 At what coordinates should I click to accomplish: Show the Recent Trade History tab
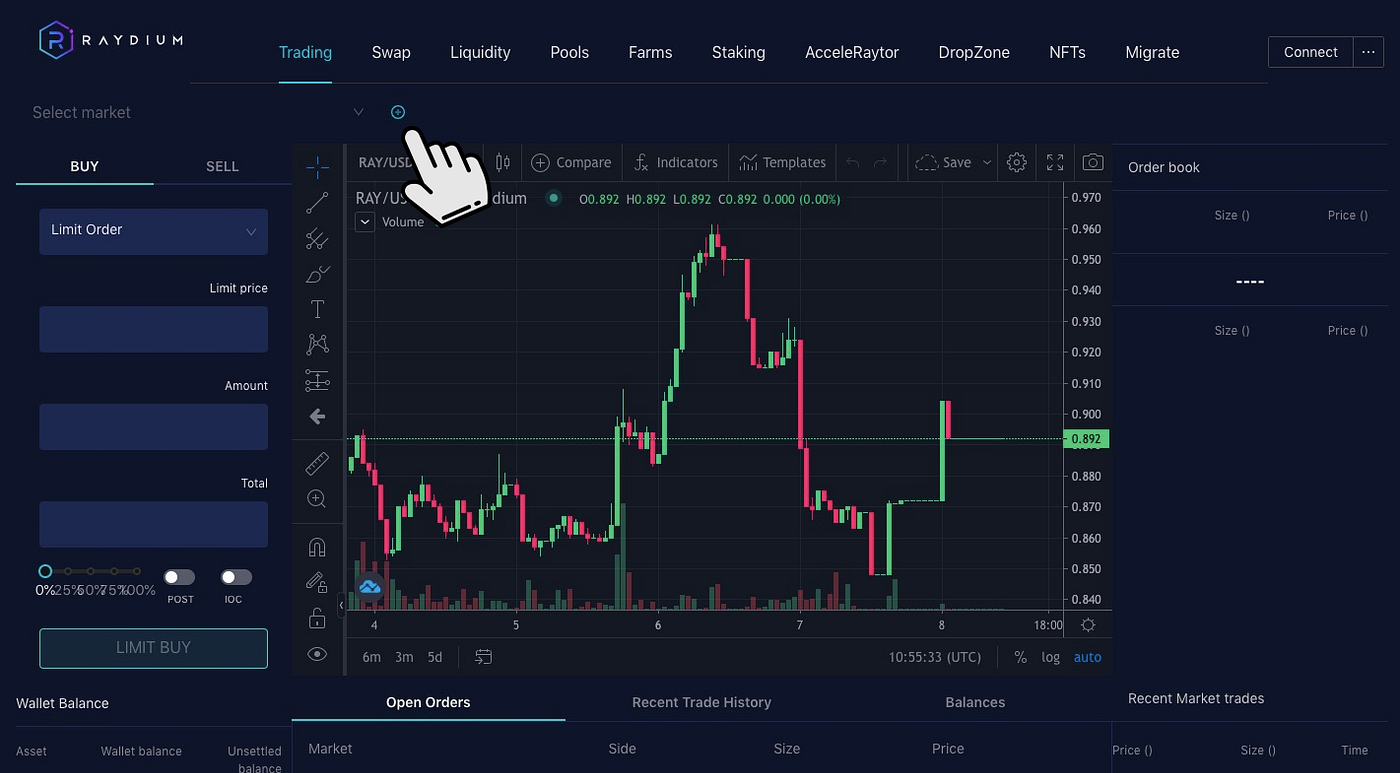point(702,702)
